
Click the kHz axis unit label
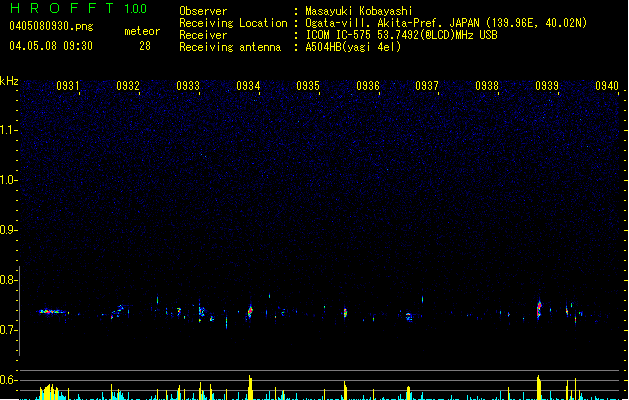point(9,81)
